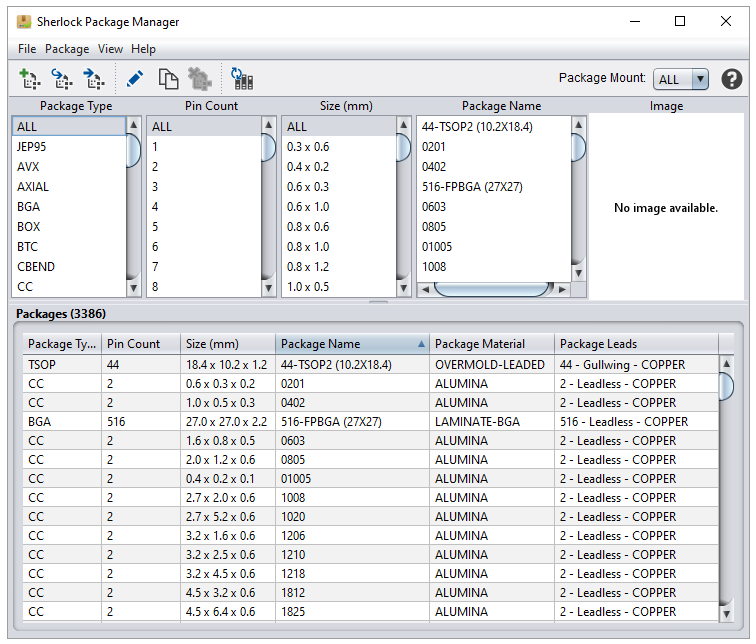Click Size list down arrow

[x=404, y=288]
